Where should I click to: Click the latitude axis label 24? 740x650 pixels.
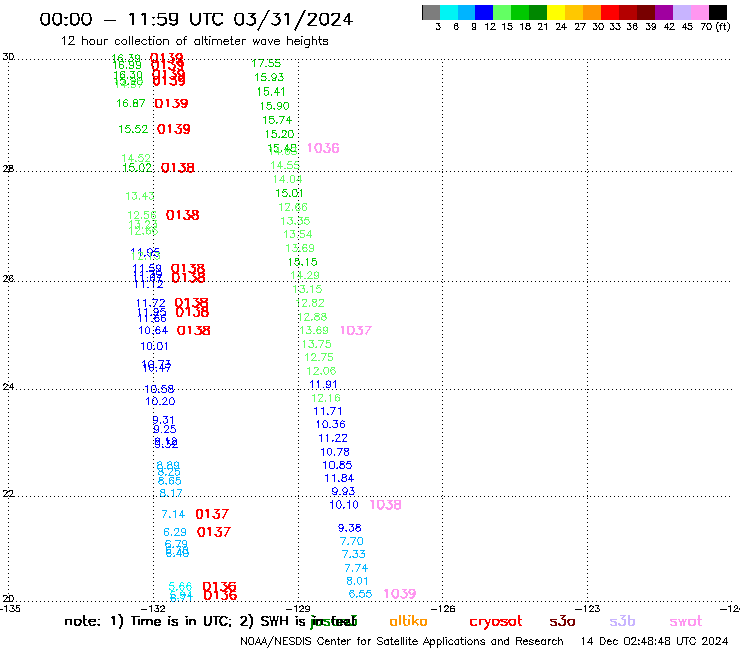click(x=8, y=387)
